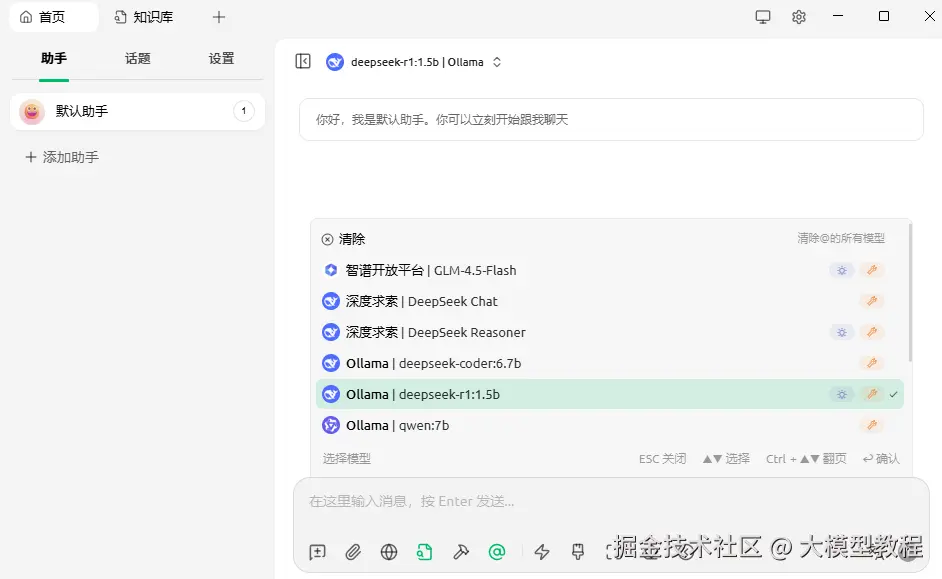942x579 pixels.
Task: Select 深度求索 | DeepSeek Chat model
Action: click(609, 301)
